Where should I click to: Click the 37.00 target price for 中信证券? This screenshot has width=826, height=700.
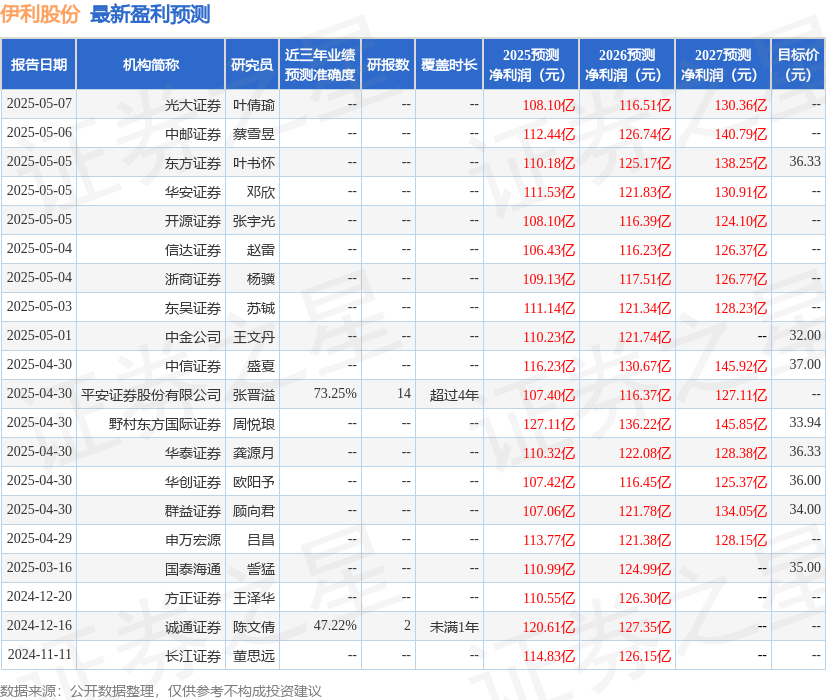(x=804, y=365)
